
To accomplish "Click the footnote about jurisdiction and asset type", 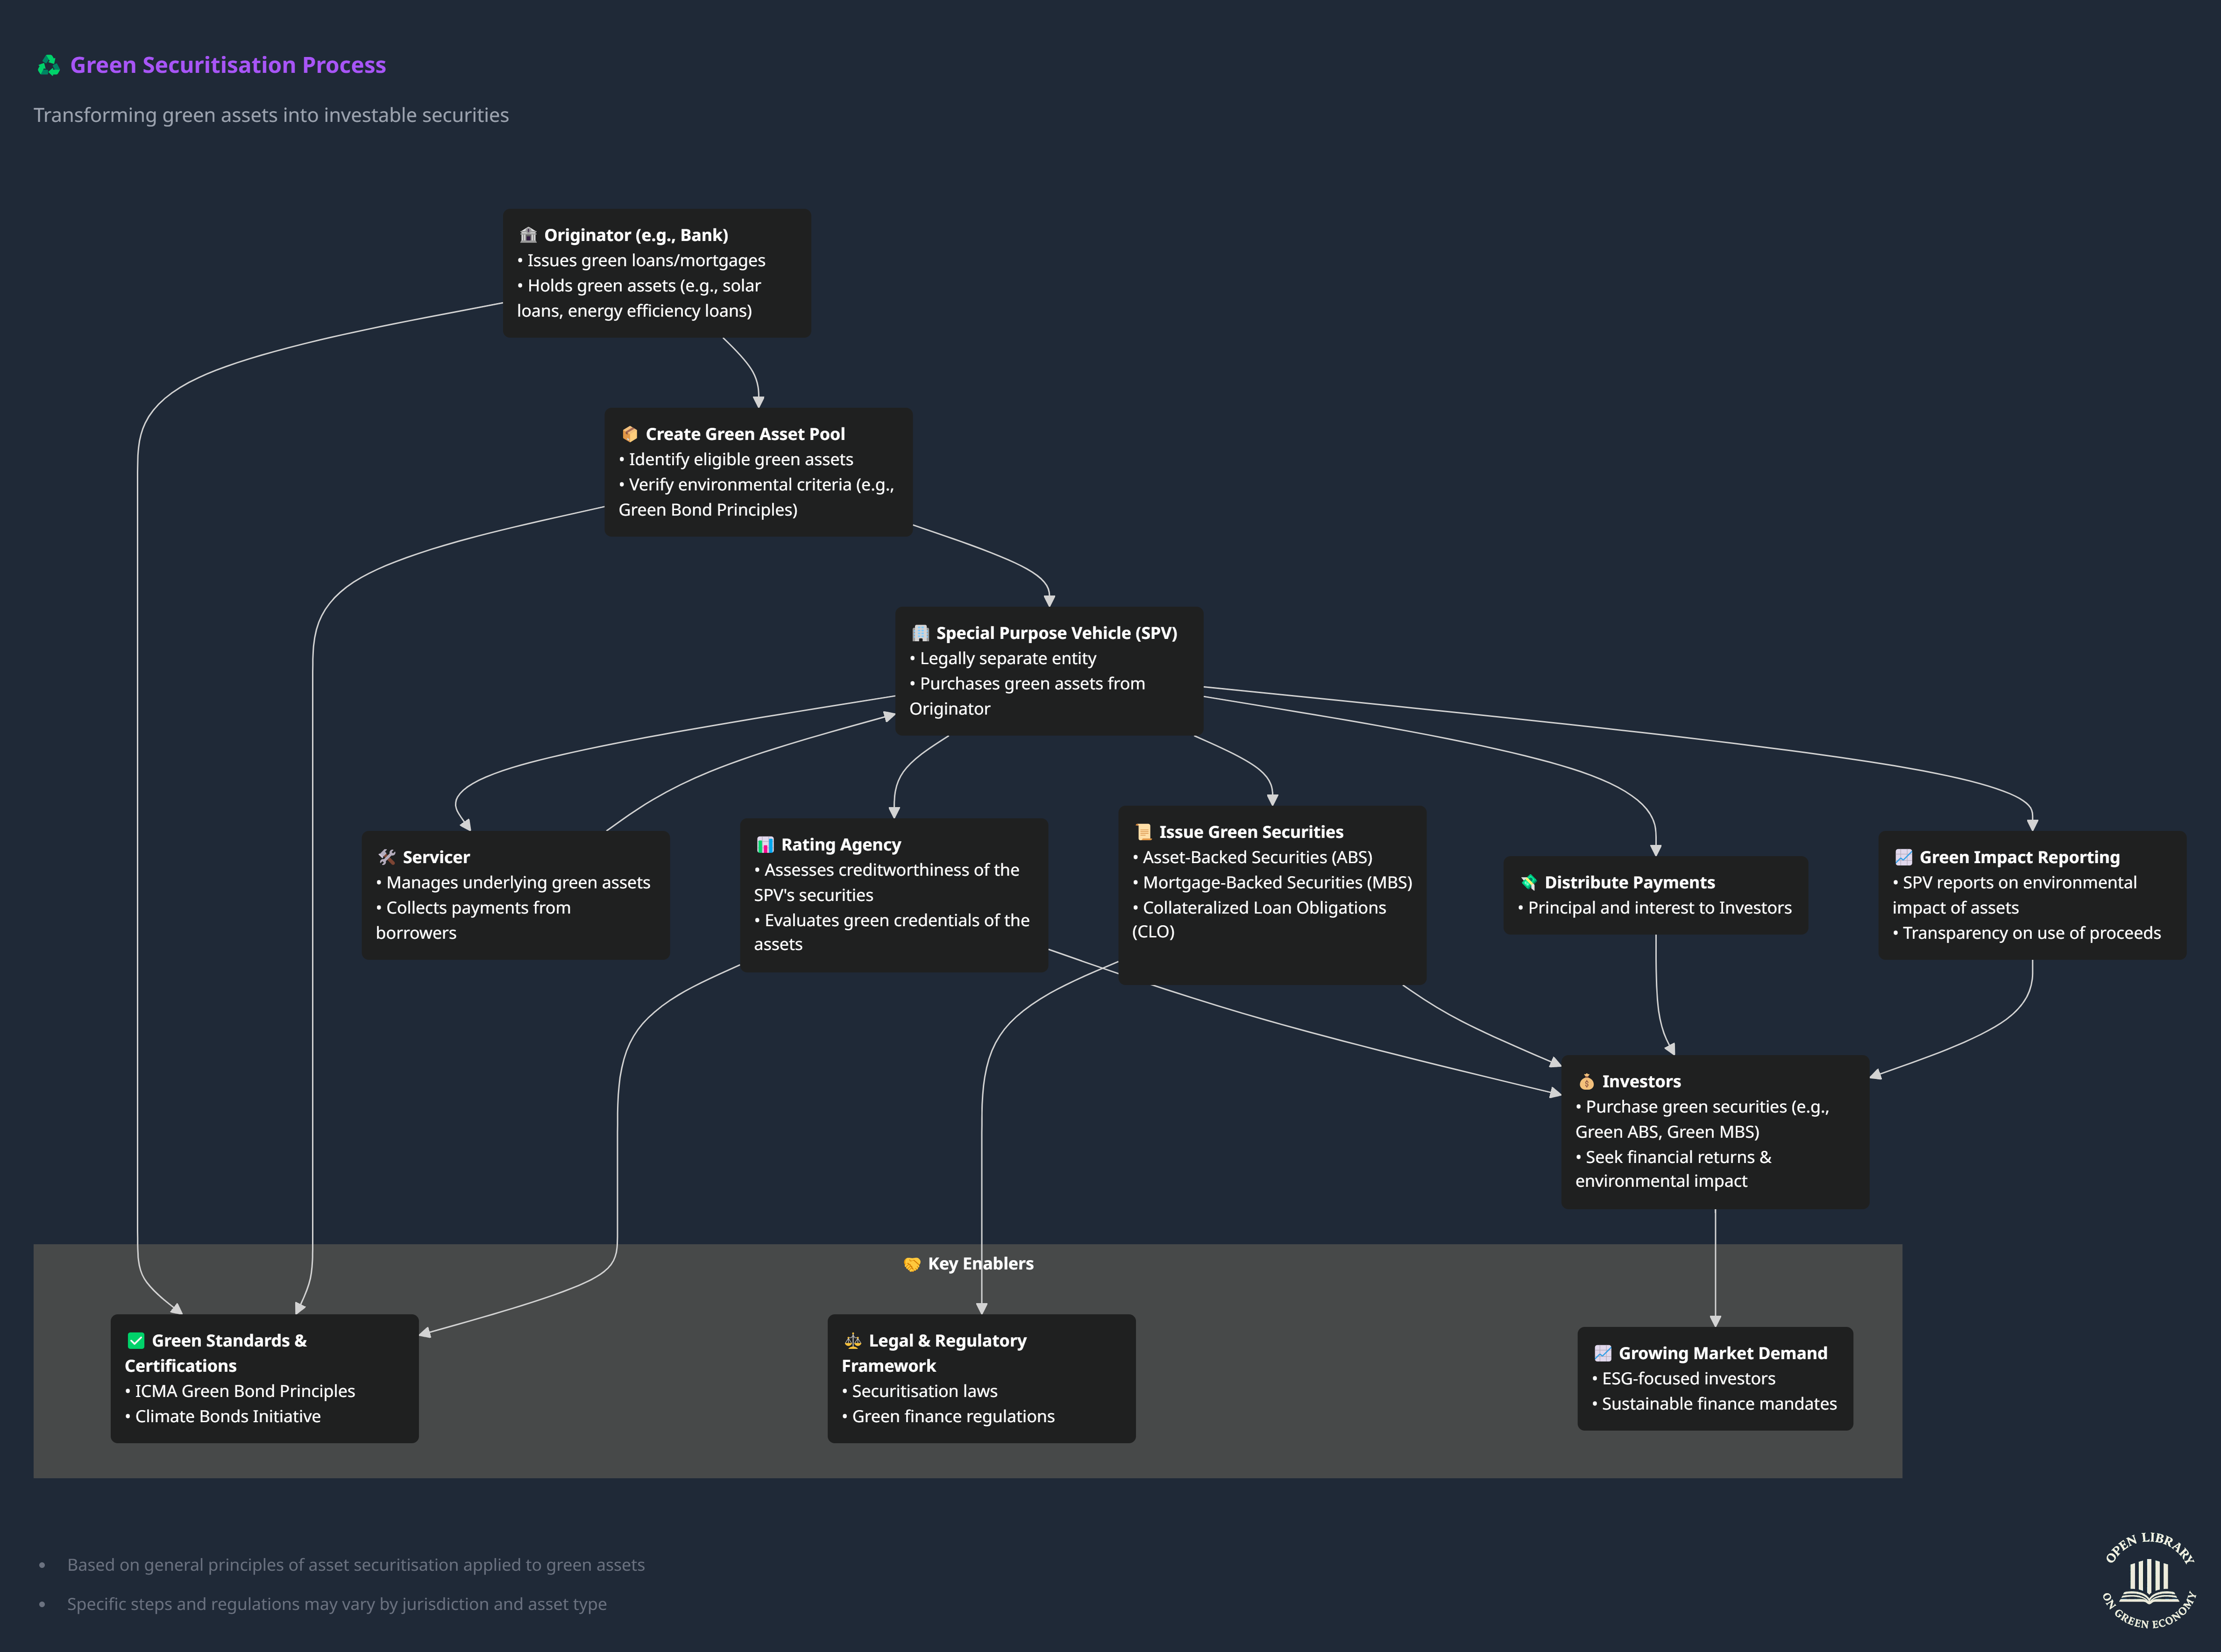I will (x=336, y=1604).
